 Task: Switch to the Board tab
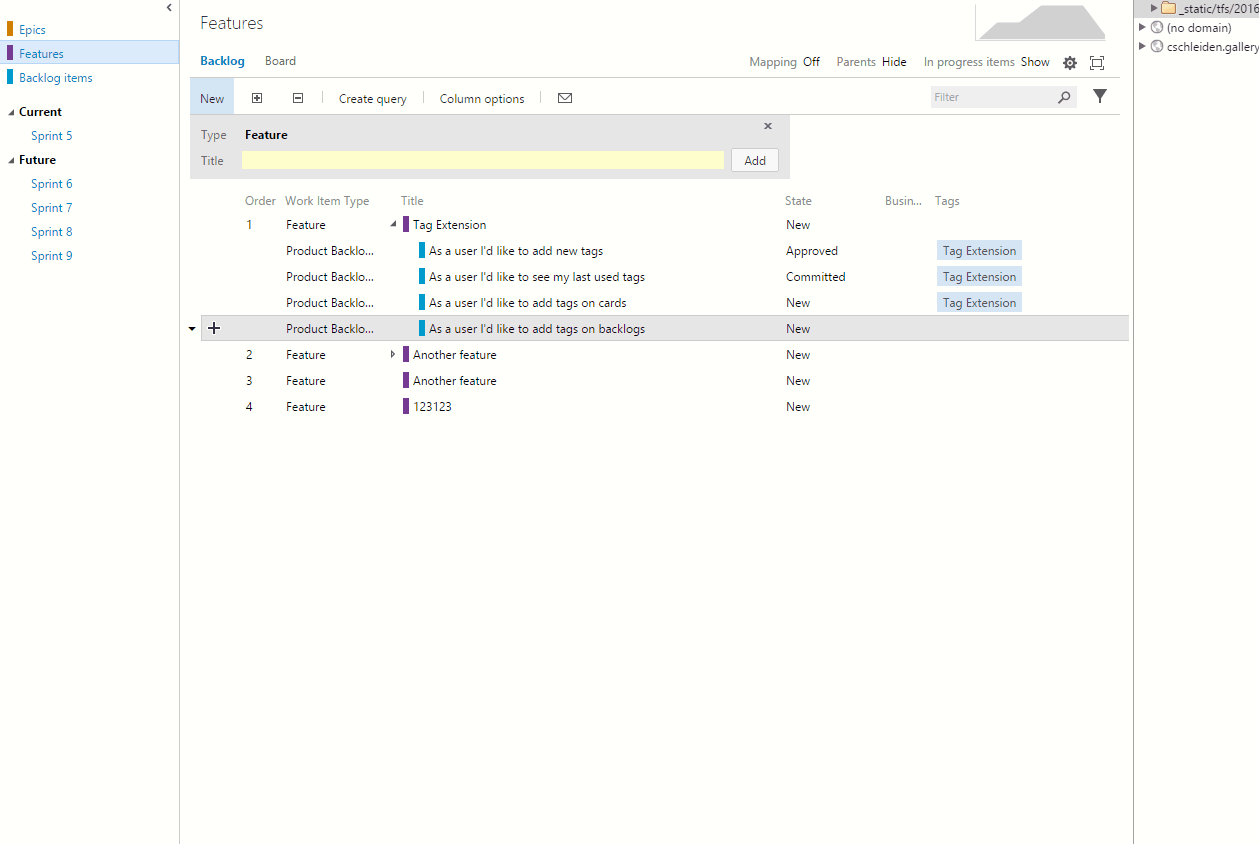280,61
